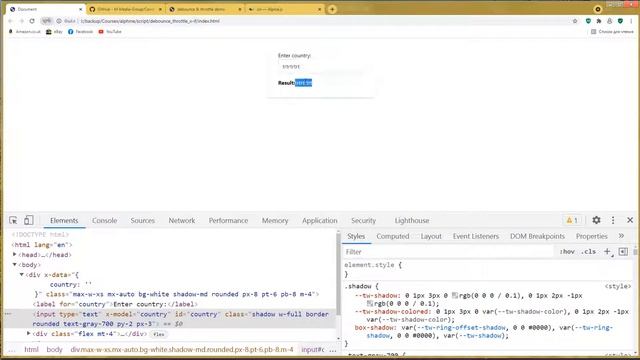Toggle the computed styles sidebar icon

point(623,251)
